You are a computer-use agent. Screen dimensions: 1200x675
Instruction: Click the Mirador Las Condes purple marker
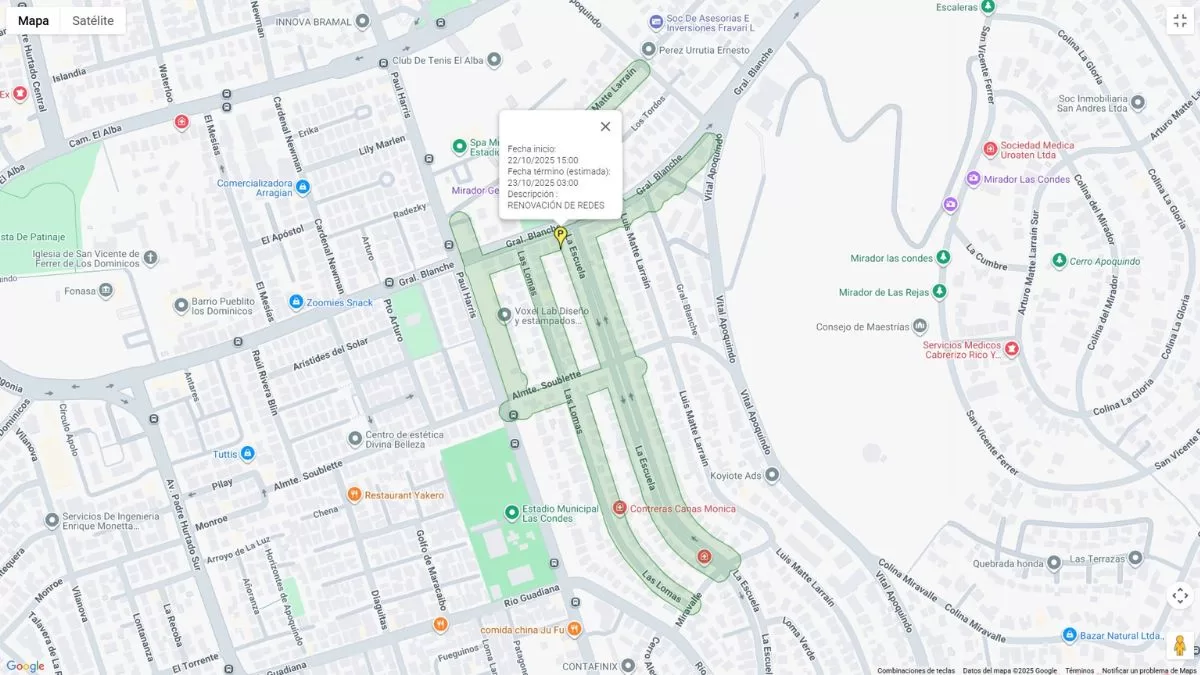click(973, 179)
